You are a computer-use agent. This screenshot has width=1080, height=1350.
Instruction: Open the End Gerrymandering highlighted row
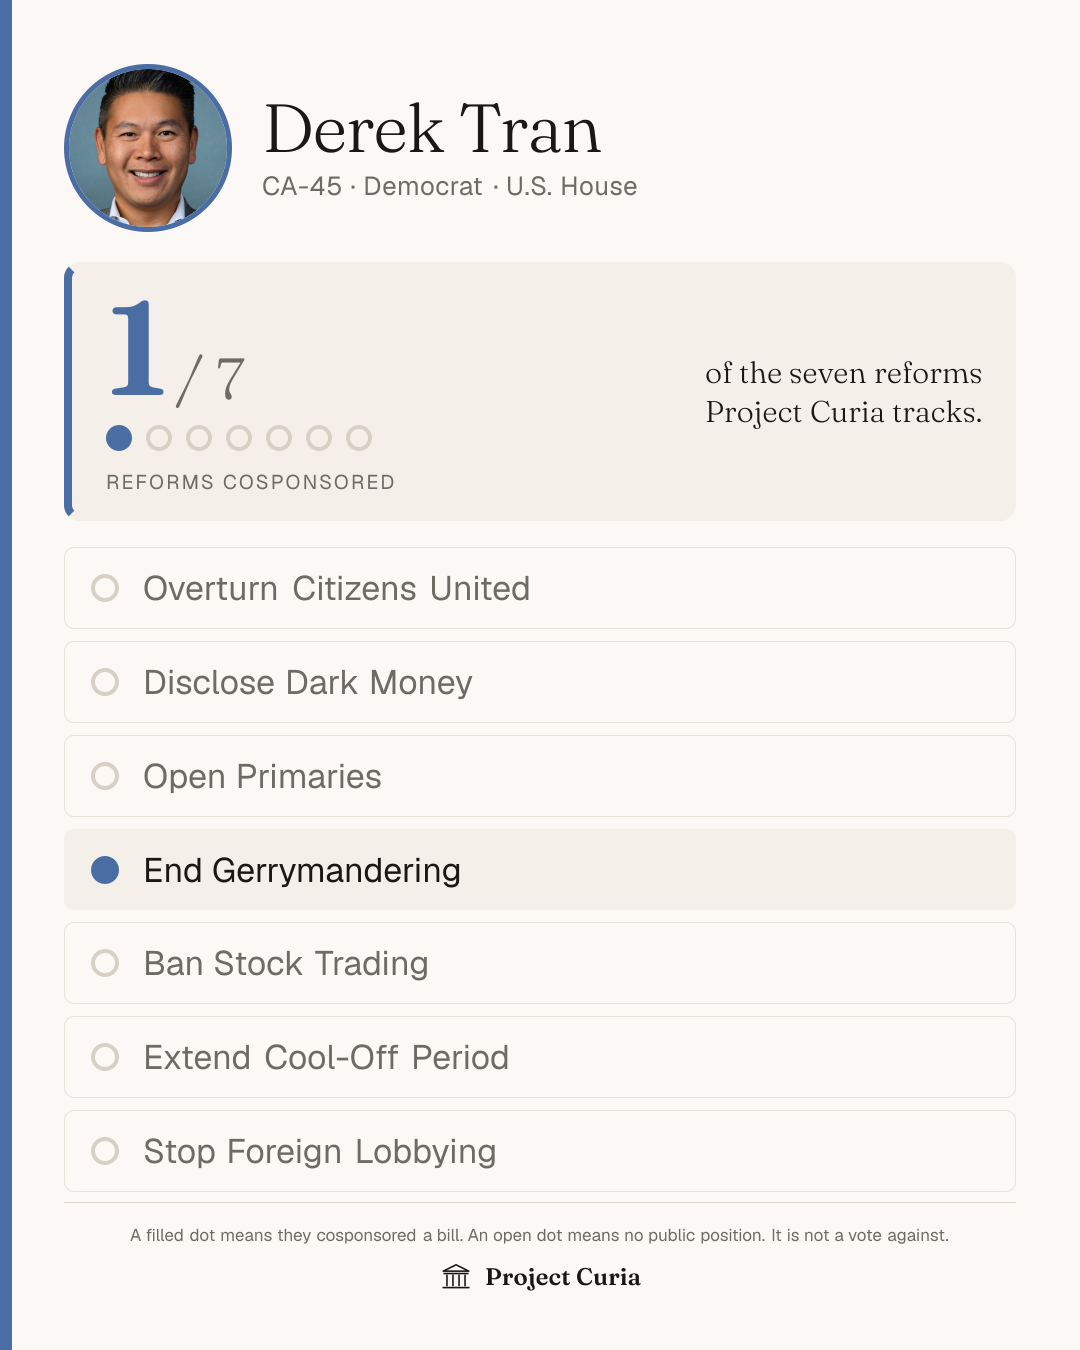[540, 870]
